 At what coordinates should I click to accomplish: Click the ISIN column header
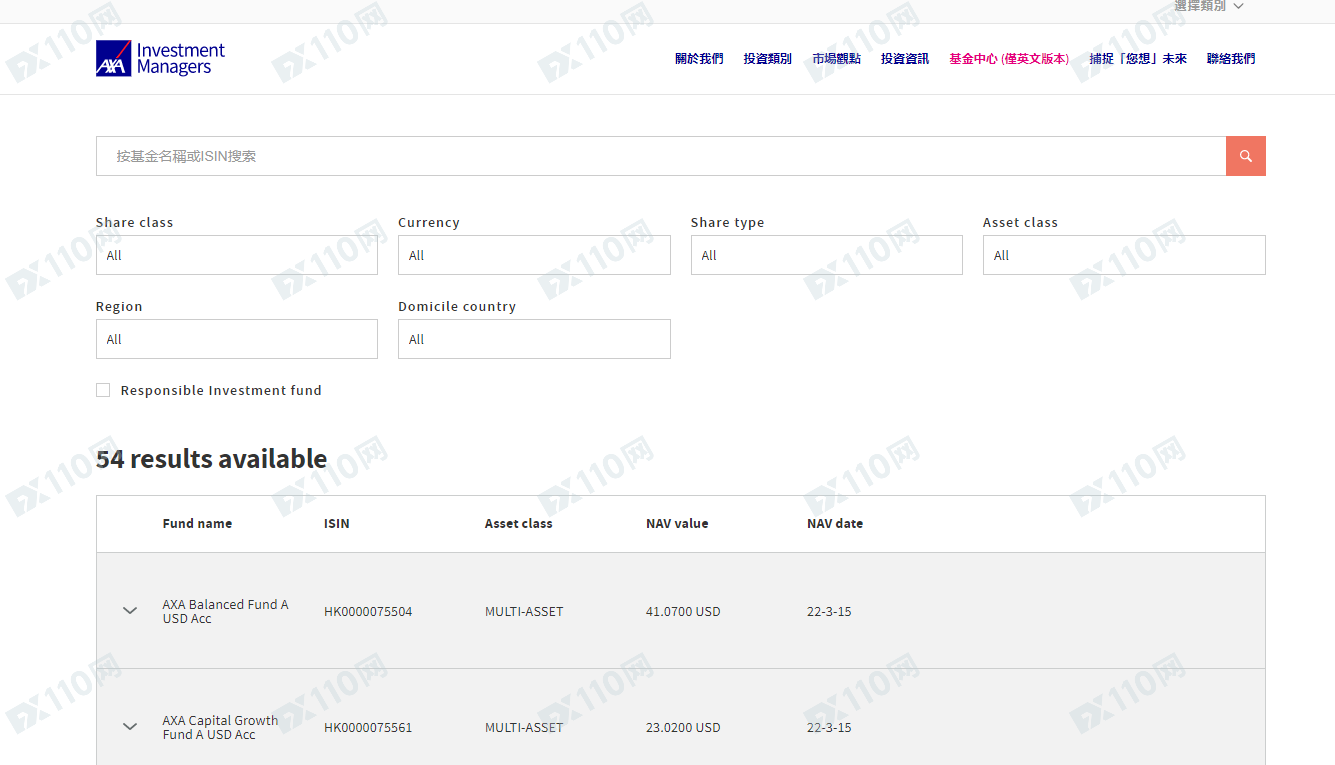337,523
